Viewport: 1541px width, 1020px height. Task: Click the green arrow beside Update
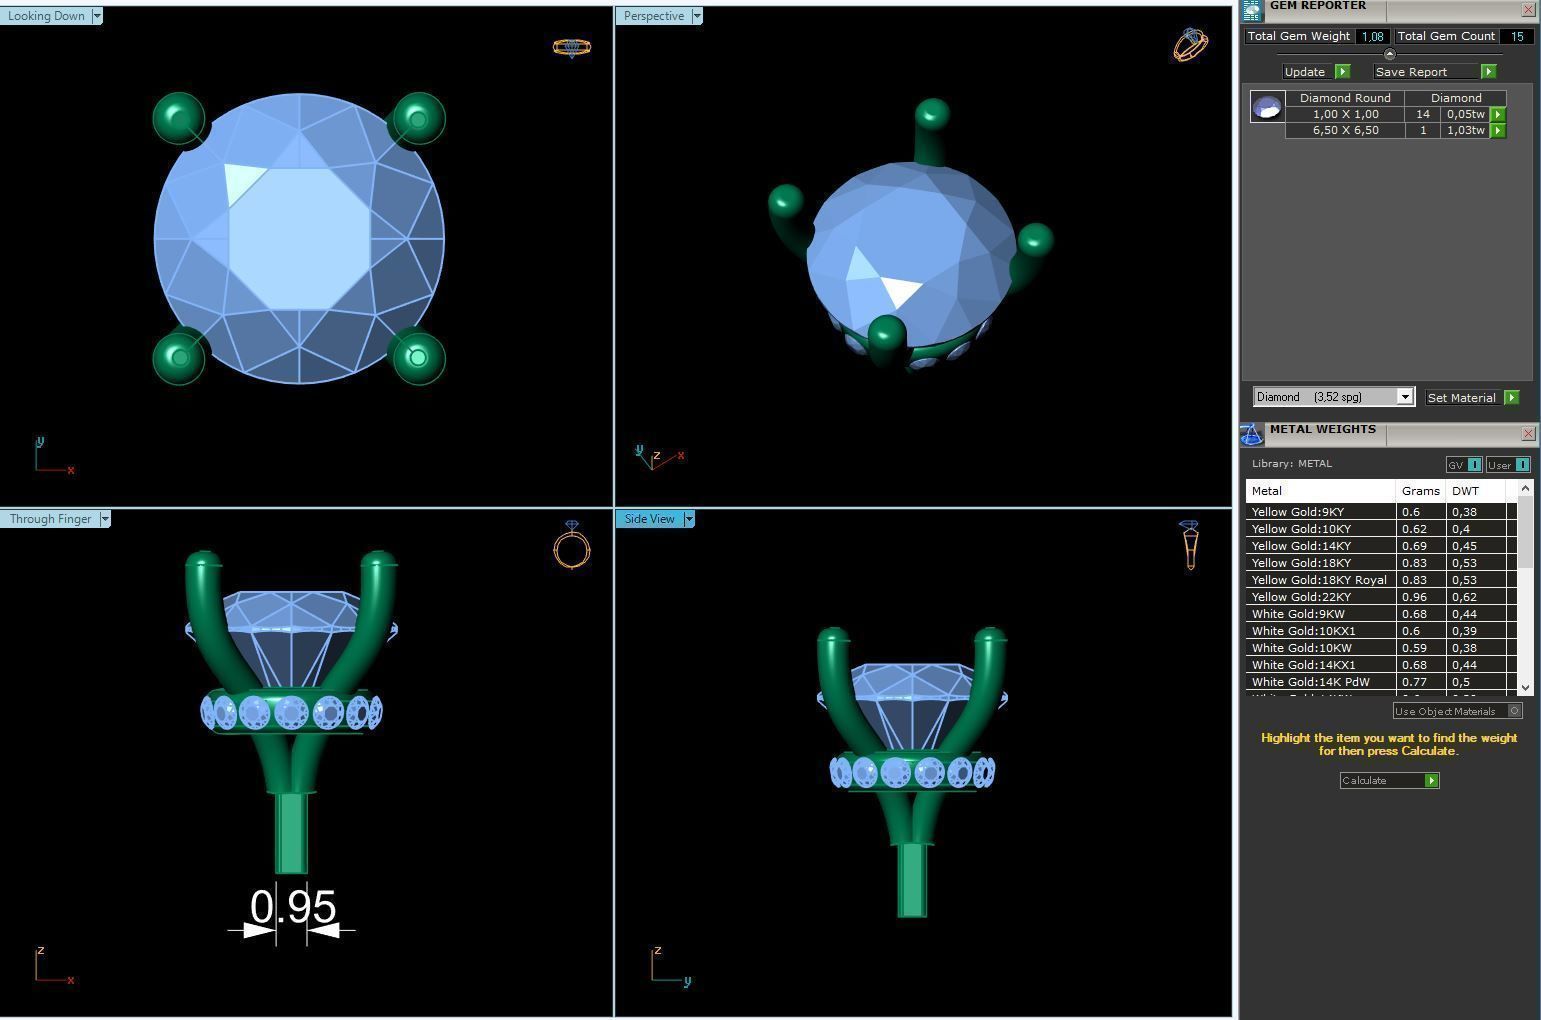[1343, 71]
